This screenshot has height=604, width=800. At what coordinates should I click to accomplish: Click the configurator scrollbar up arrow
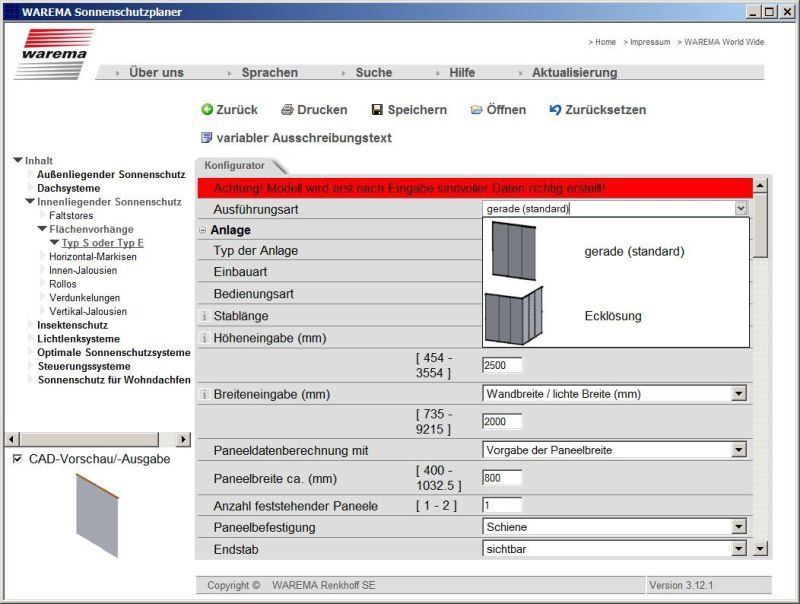click(x=760, y=185)
